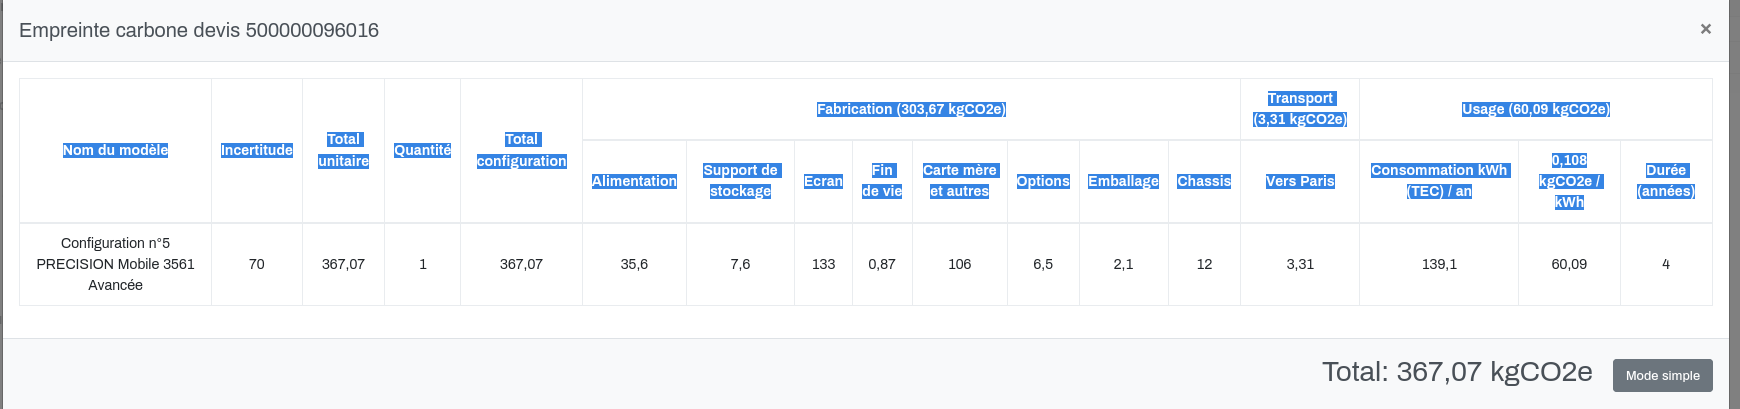Select the Vers Paris header

click(1300, 181)
